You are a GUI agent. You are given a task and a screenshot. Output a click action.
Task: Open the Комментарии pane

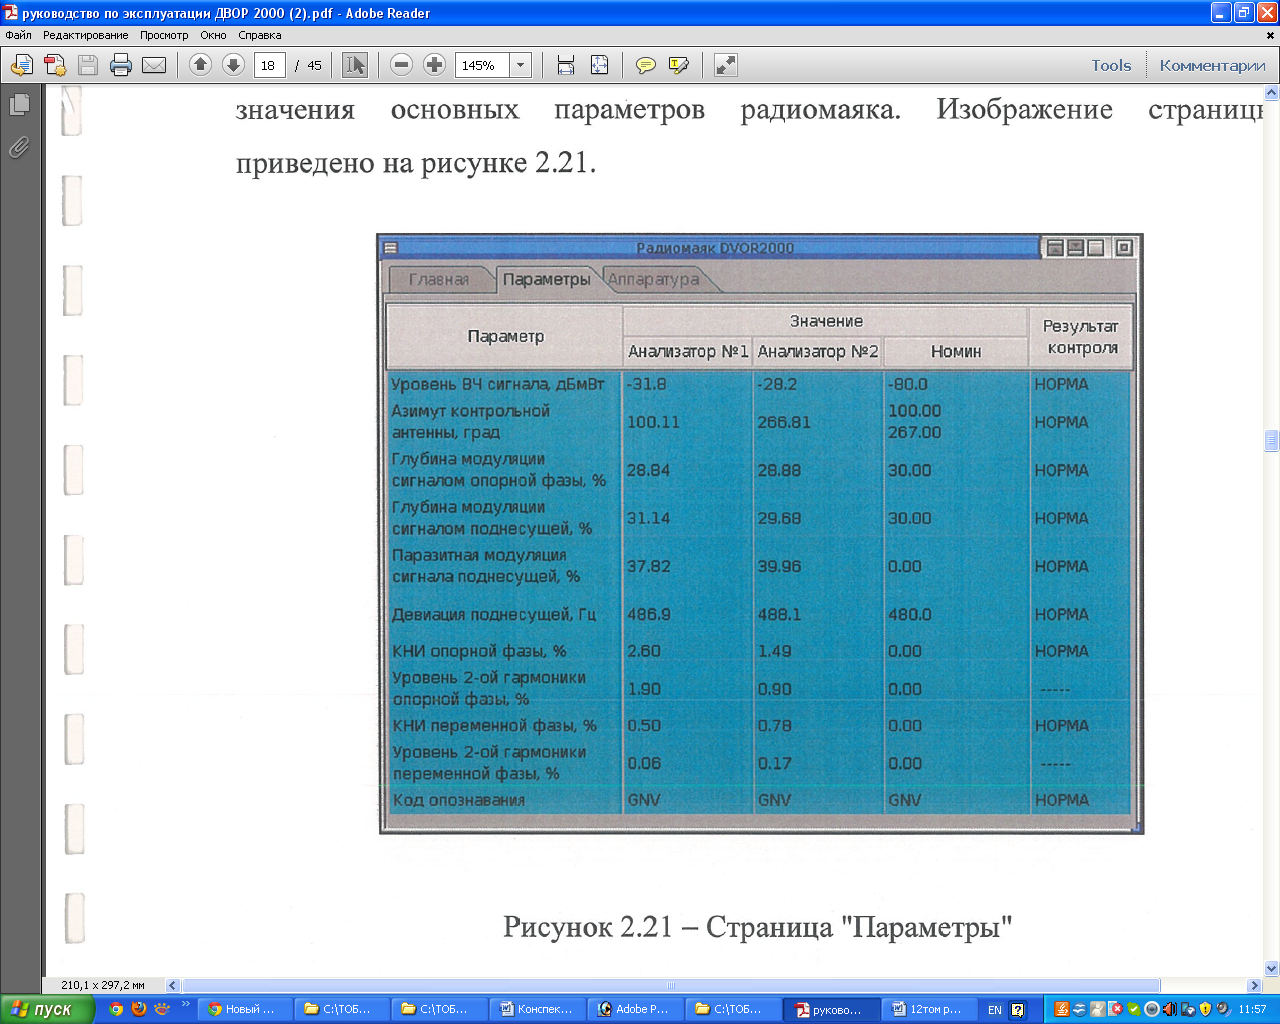[x=1212, y=66]
